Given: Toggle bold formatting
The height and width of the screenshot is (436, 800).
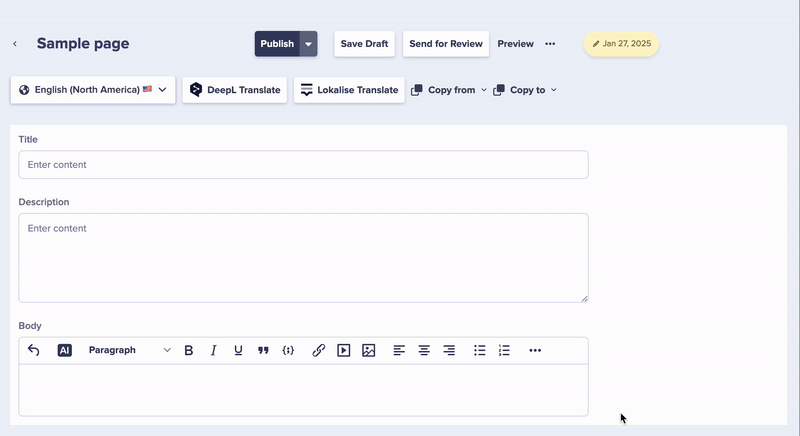Looking at the screenshot, I should point(189,350).
